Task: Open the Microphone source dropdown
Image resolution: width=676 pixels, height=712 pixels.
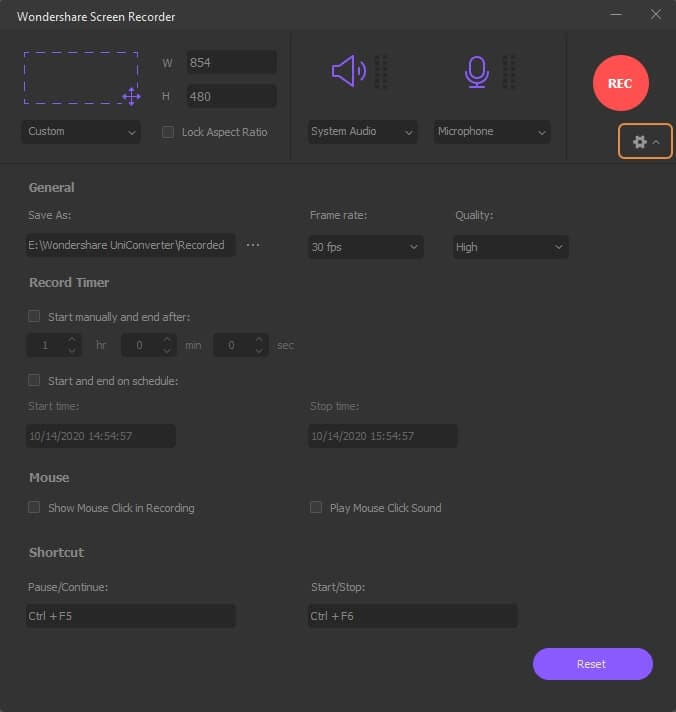Action: [492, 132]
